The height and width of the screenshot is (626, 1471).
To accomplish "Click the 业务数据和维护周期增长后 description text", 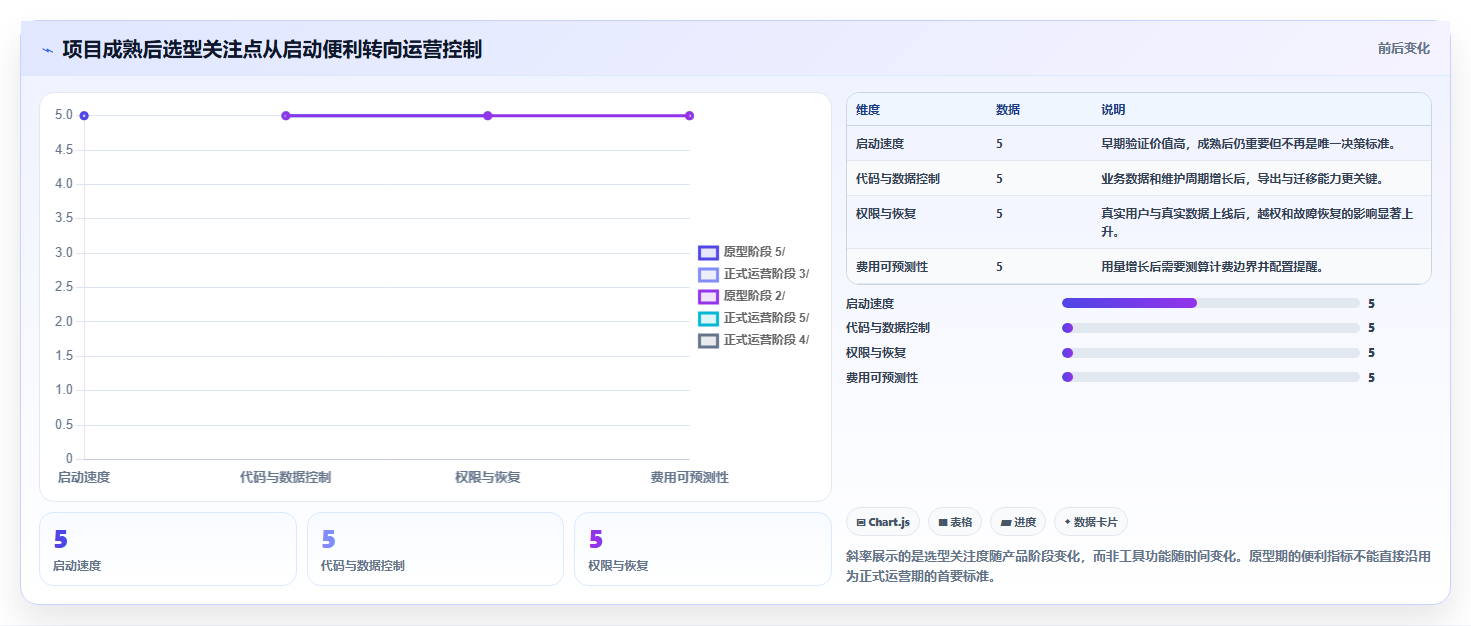I will [1242, 179].
